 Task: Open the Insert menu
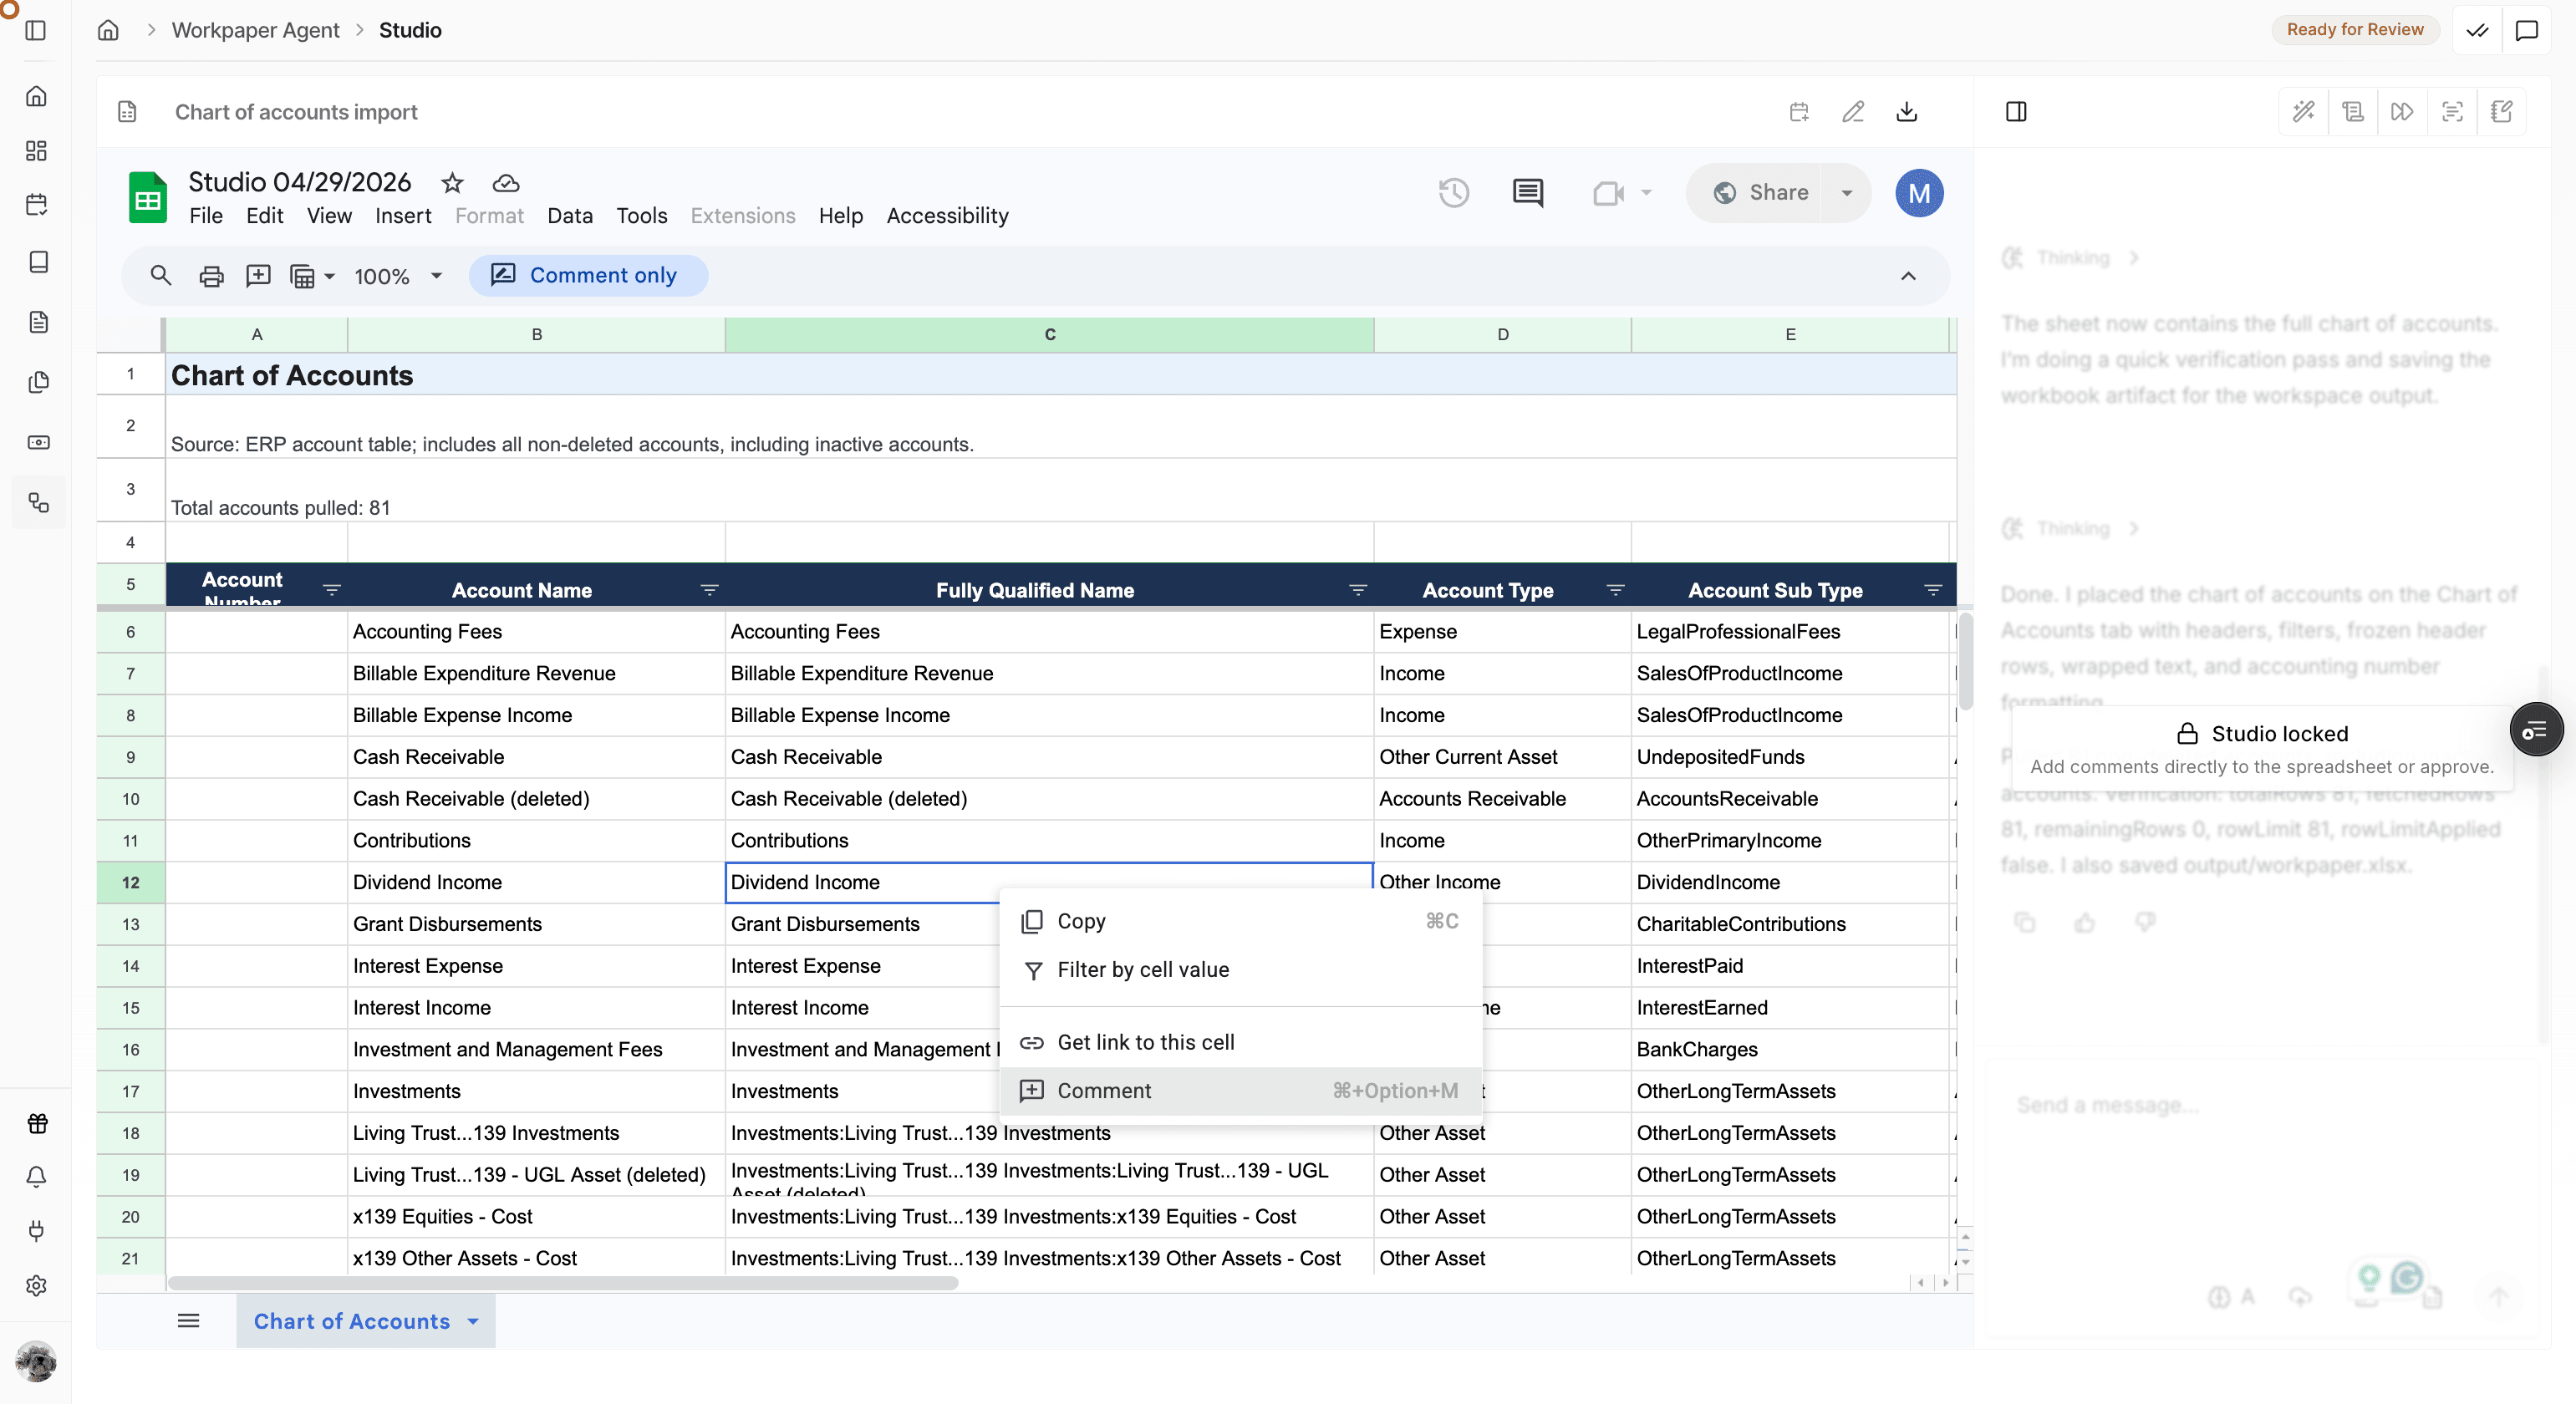click(x=403, y=216)
